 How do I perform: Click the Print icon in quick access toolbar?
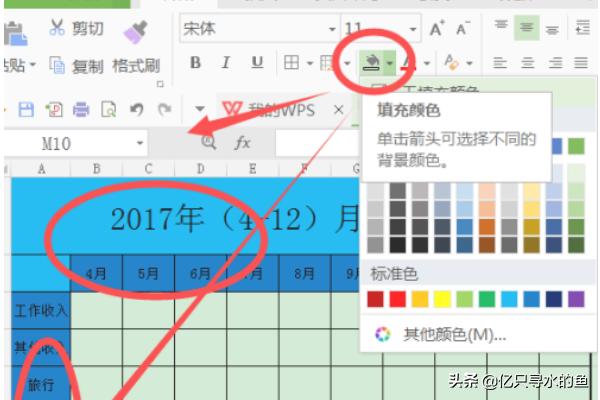81,108
